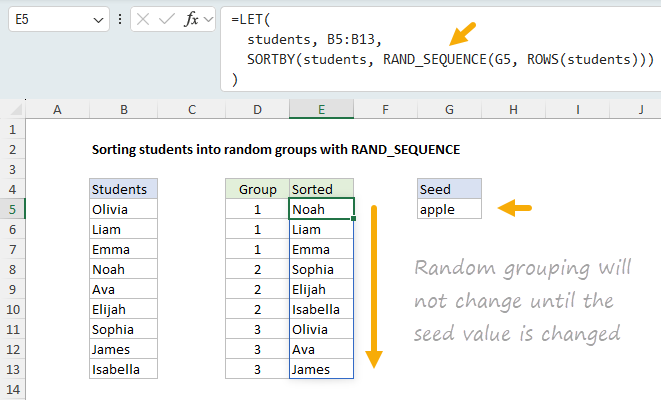The image size is (661, 400).
Task: Click inside the formula bar LET formula
Action: click(441, 49)
